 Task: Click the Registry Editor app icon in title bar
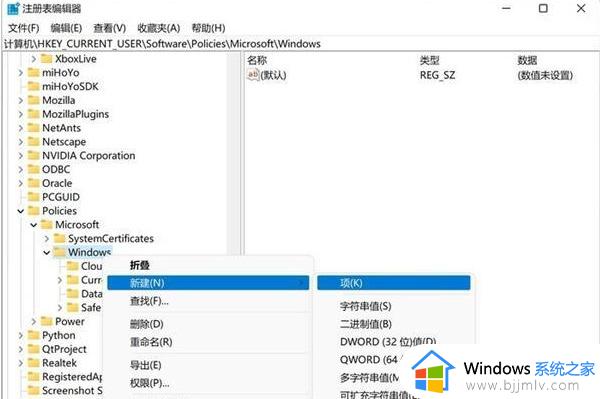(x=13, y=8)
